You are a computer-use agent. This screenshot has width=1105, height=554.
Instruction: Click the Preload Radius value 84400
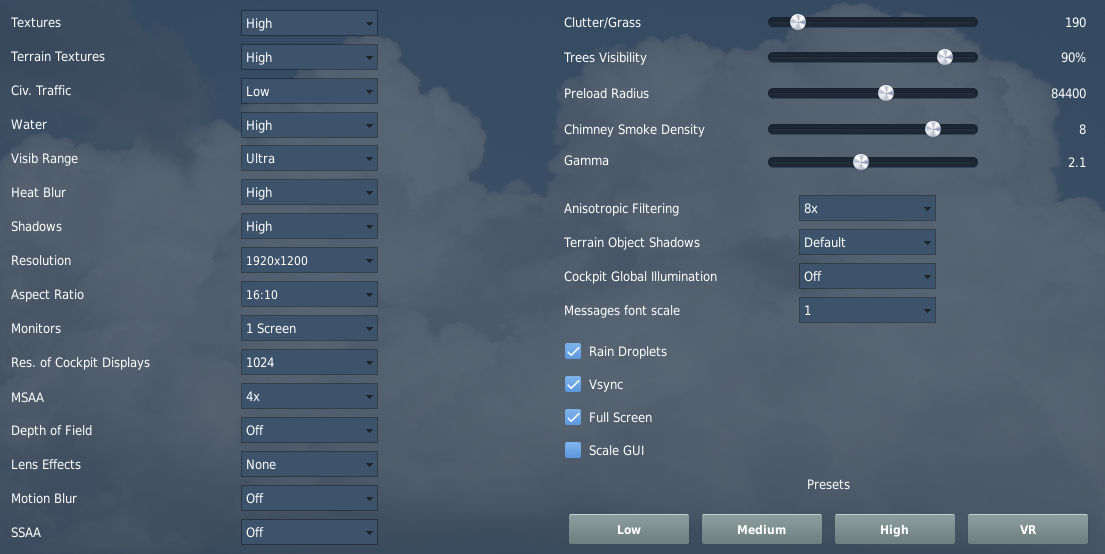pos(1068,93)
